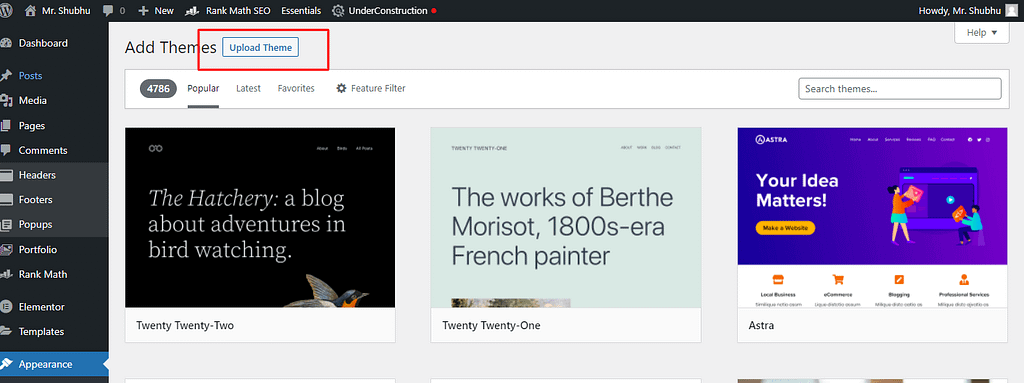Switch to the Popular themes tab

[x=203, y=88]
